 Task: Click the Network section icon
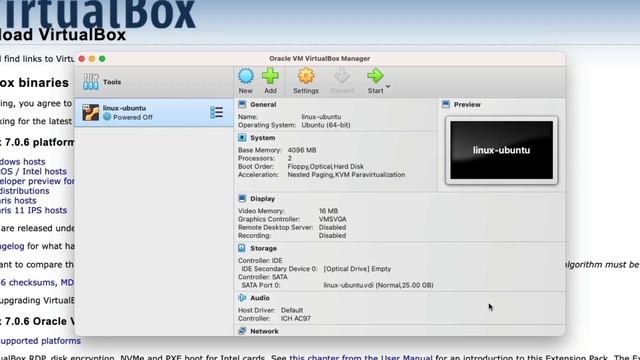pyautogui.click(x=242, y=331)
